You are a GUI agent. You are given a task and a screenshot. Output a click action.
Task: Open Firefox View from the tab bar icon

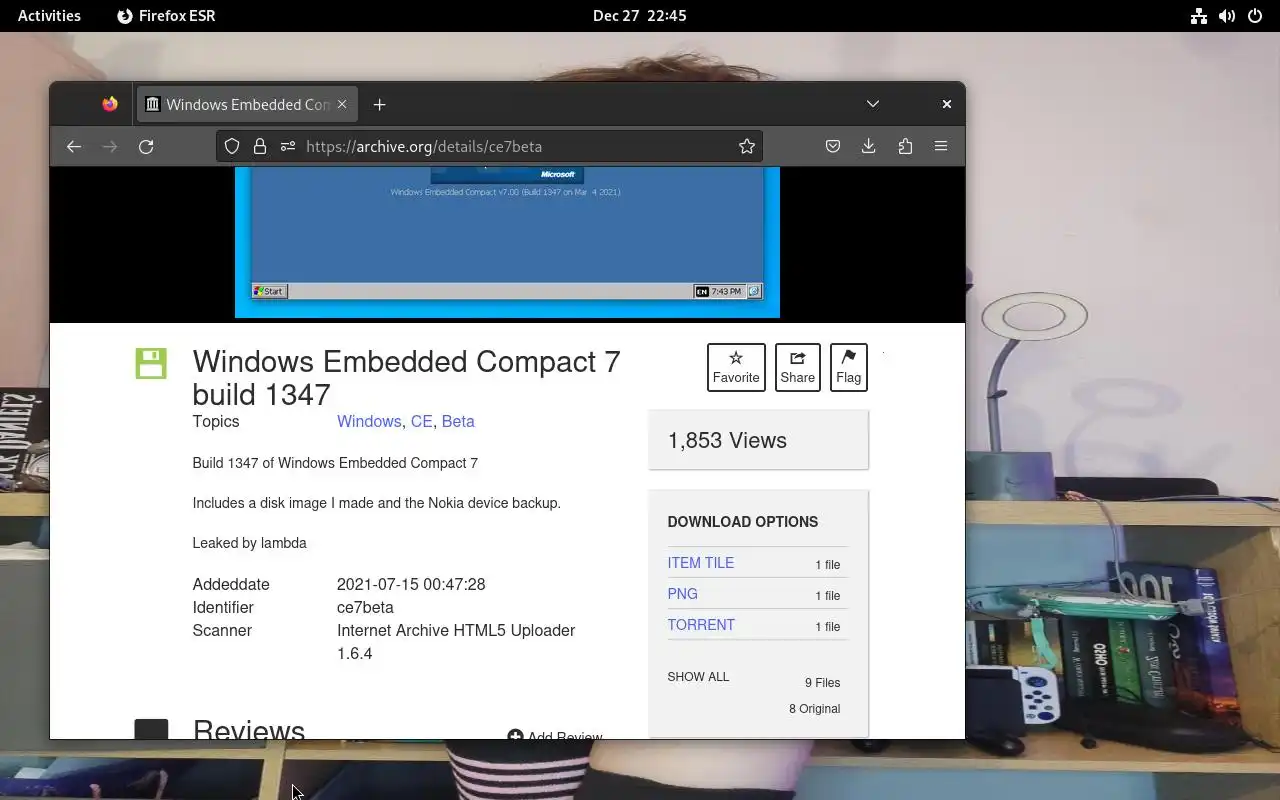point(110,104)
